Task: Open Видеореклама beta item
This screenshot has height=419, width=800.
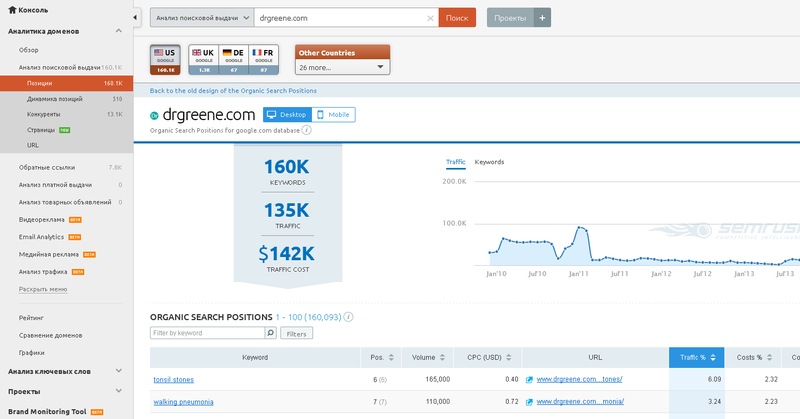Action: point(42,219)
